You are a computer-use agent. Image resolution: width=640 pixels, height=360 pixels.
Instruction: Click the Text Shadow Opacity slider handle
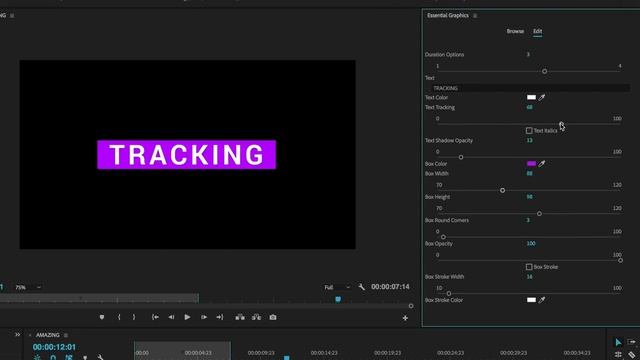(x=461, y=157)
